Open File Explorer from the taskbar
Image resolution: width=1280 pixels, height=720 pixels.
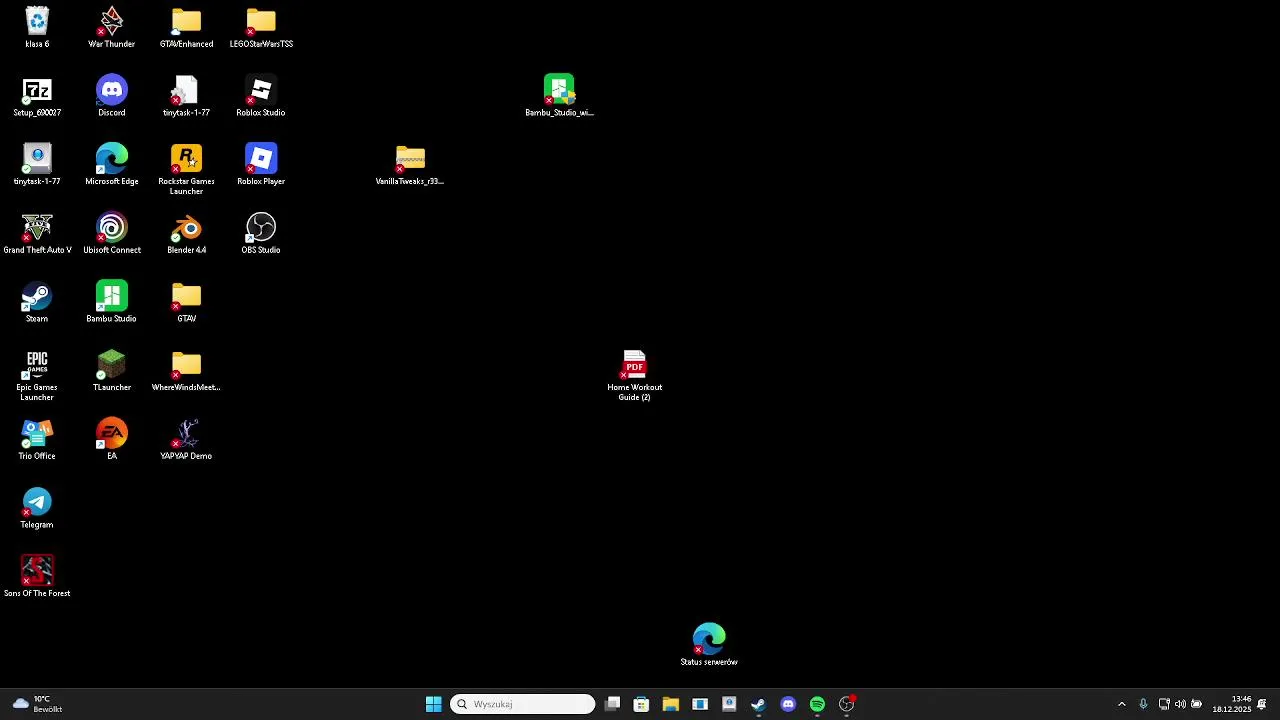point(670,704)
